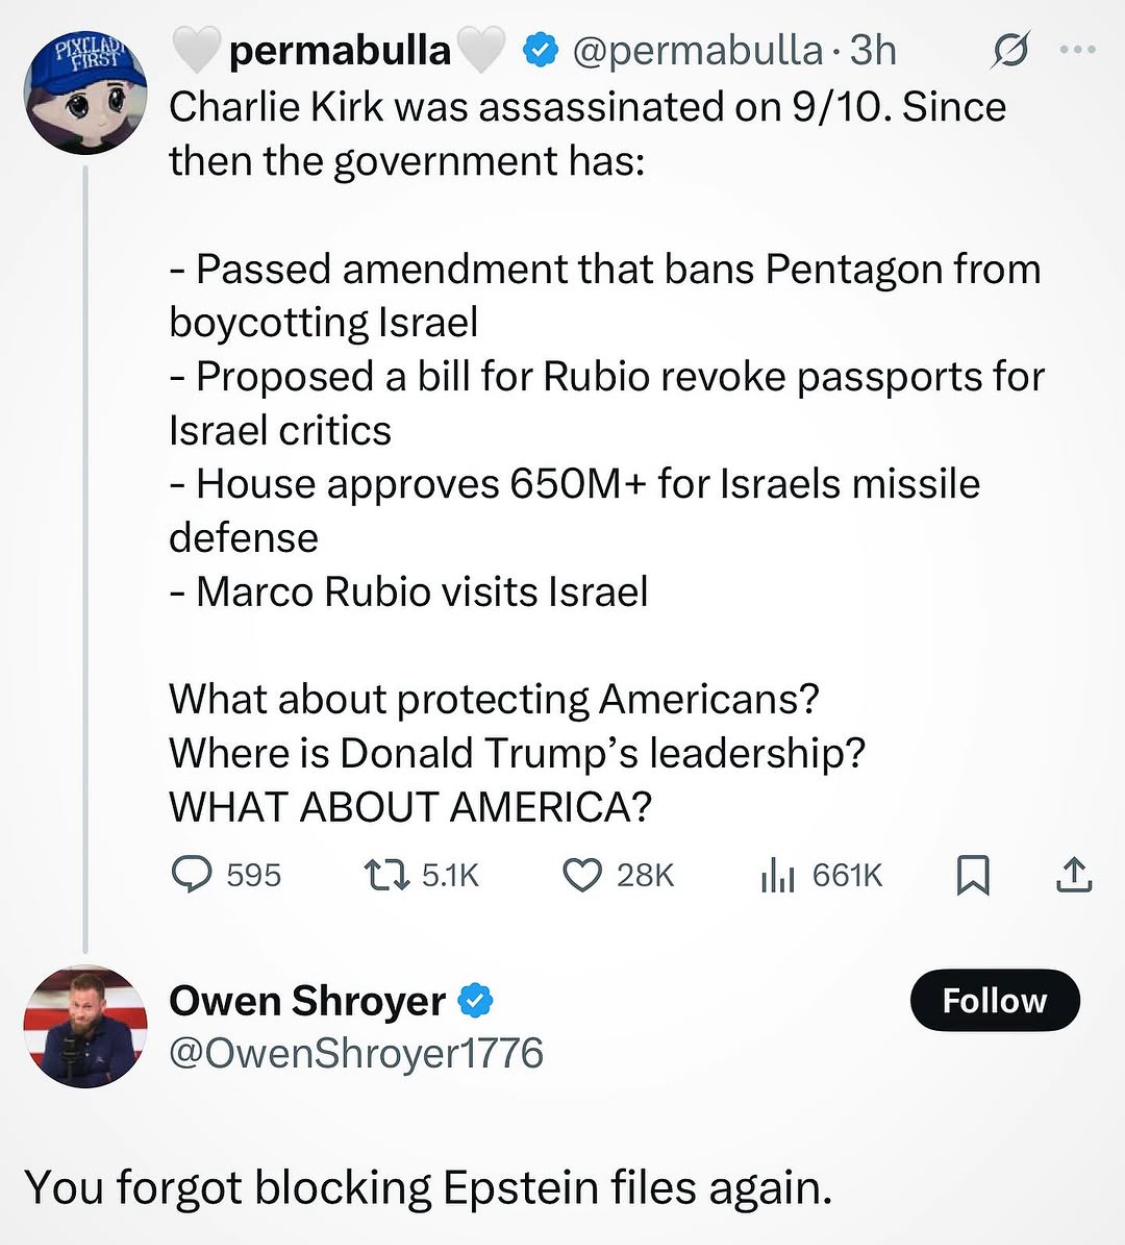1125x1245 pixels.
Task: Open the 3h timestamp link
Action: point(873,50)
